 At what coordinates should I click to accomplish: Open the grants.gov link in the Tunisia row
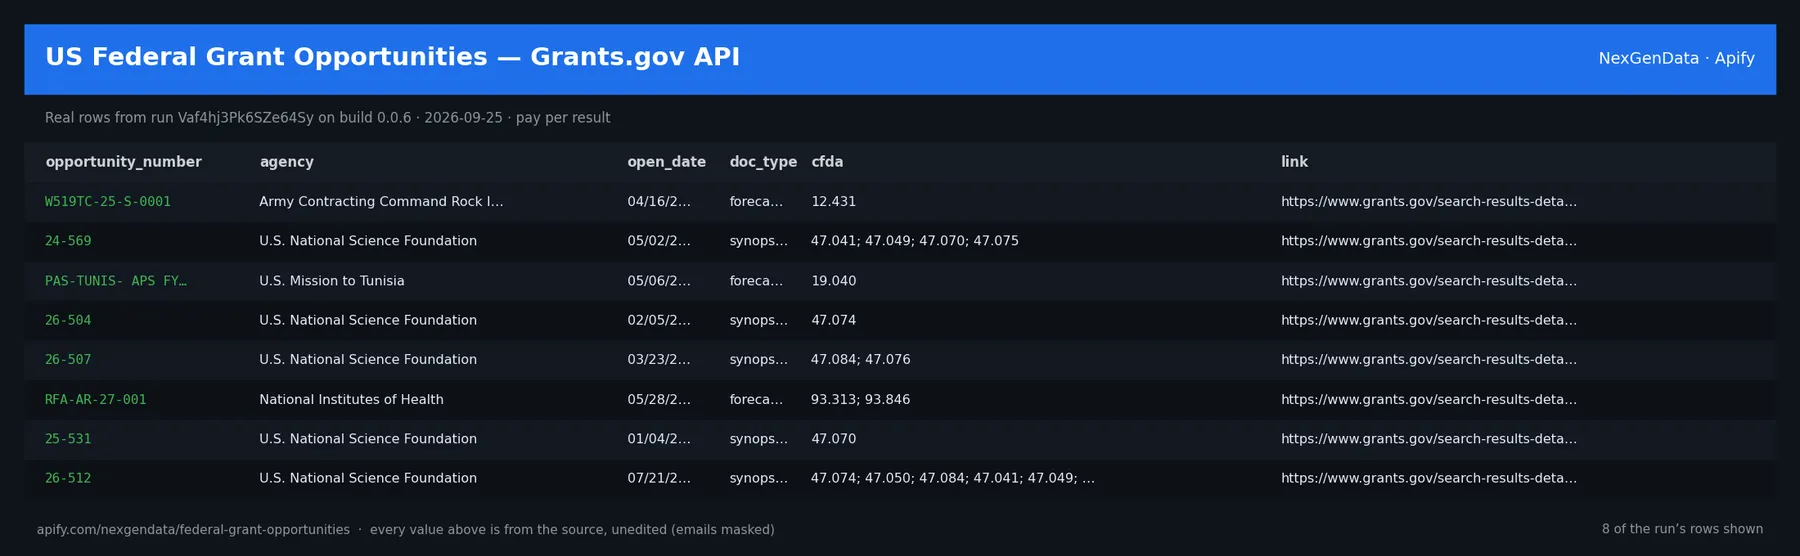point(1429,281)
